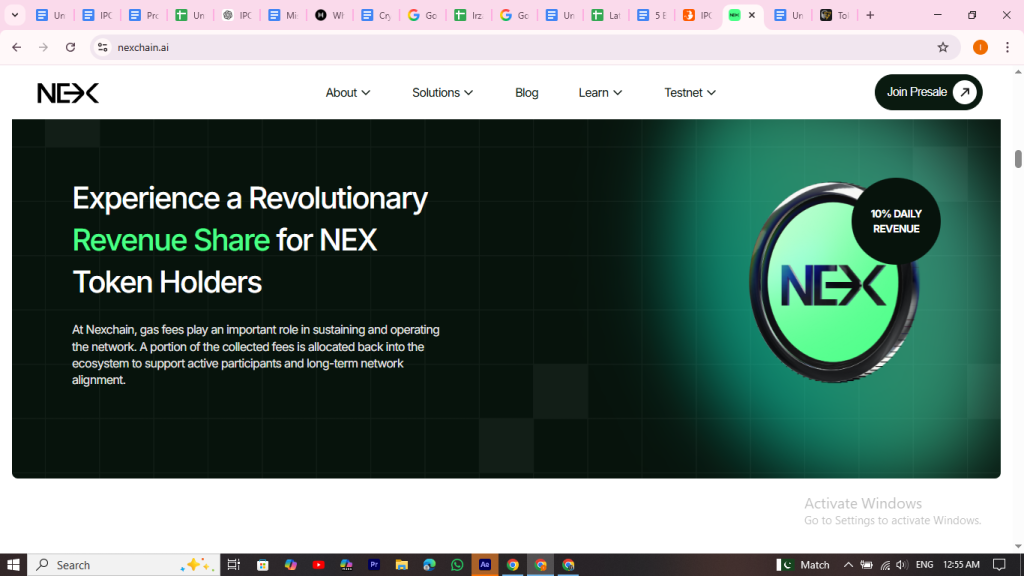Launch Microsoft Store from the taskbar
Image resolution: width=1024 pixels, height=576 pixels.
[x=263, y=565]
